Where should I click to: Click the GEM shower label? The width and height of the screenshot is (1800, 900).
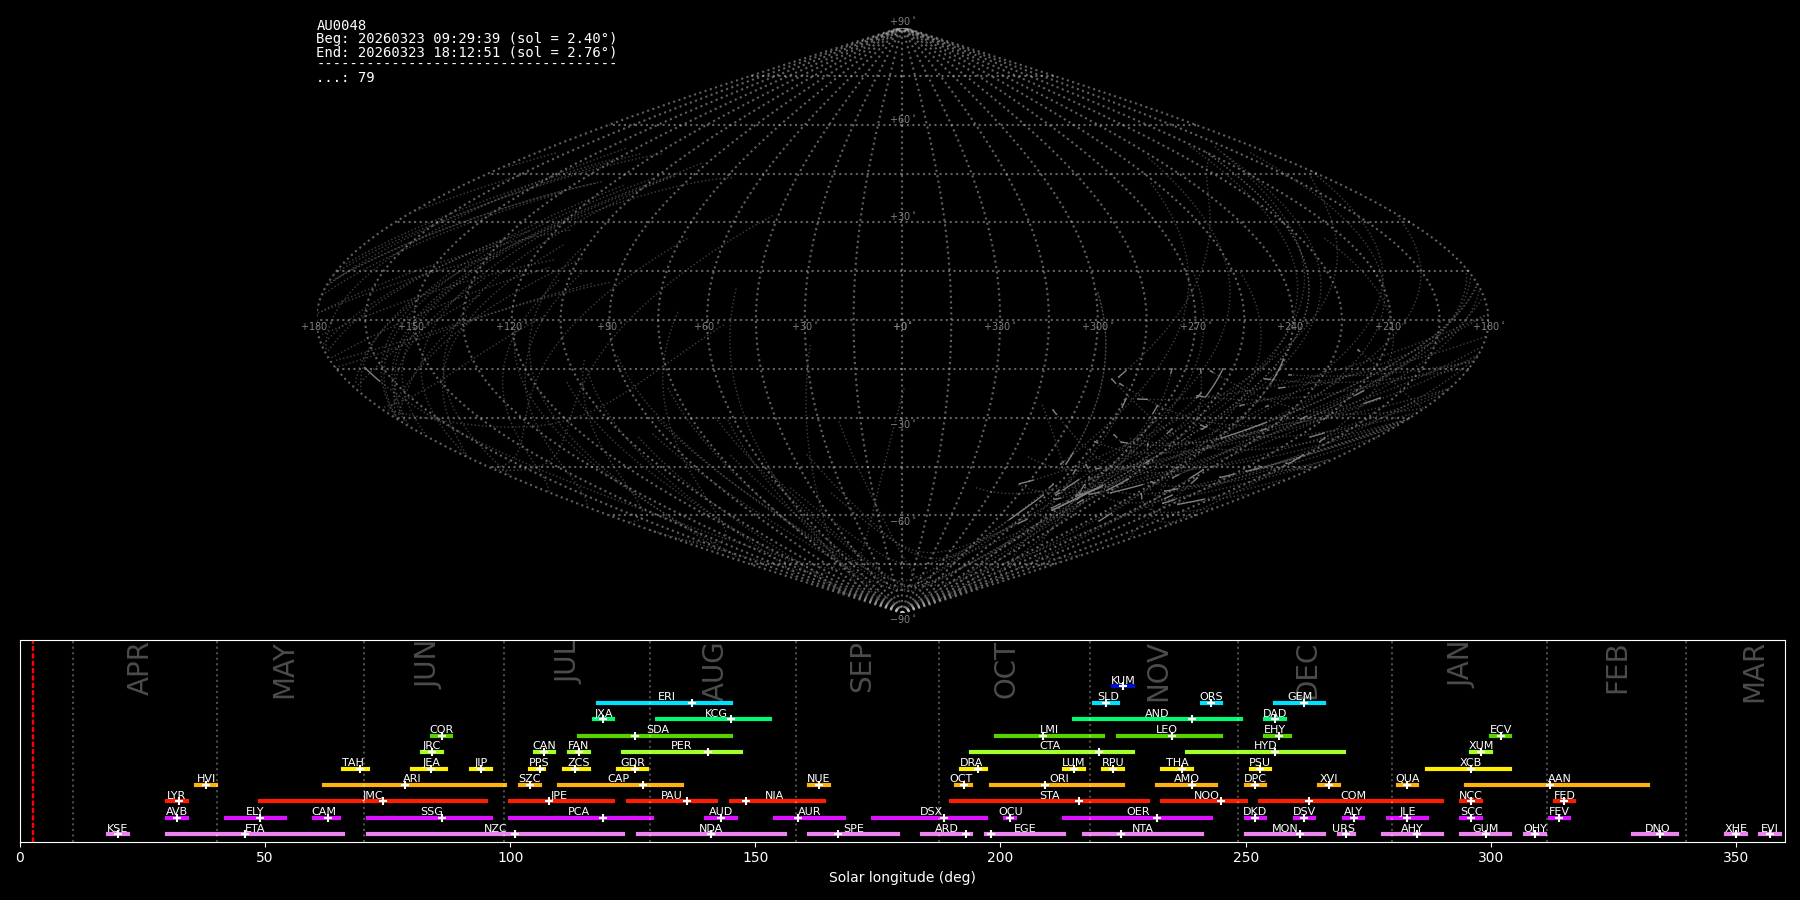1300,697
